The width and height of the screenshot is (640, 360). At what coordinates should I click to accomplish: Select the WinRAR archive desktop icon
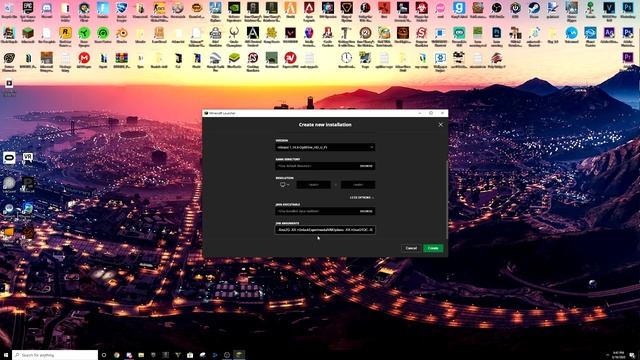[x=122, y=61]
